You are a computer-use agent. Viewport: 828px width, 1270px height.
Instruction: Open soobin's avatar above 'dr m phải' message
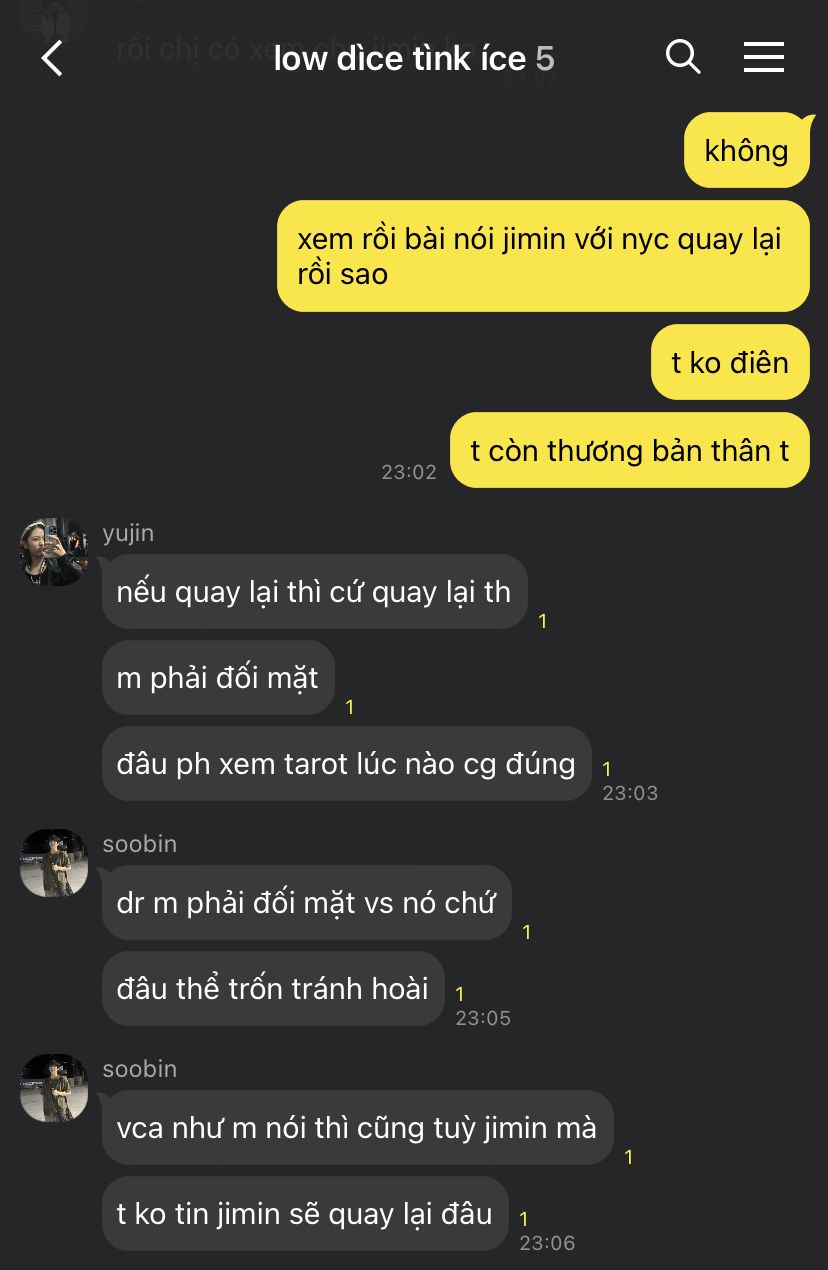click(x=54, y=863)
